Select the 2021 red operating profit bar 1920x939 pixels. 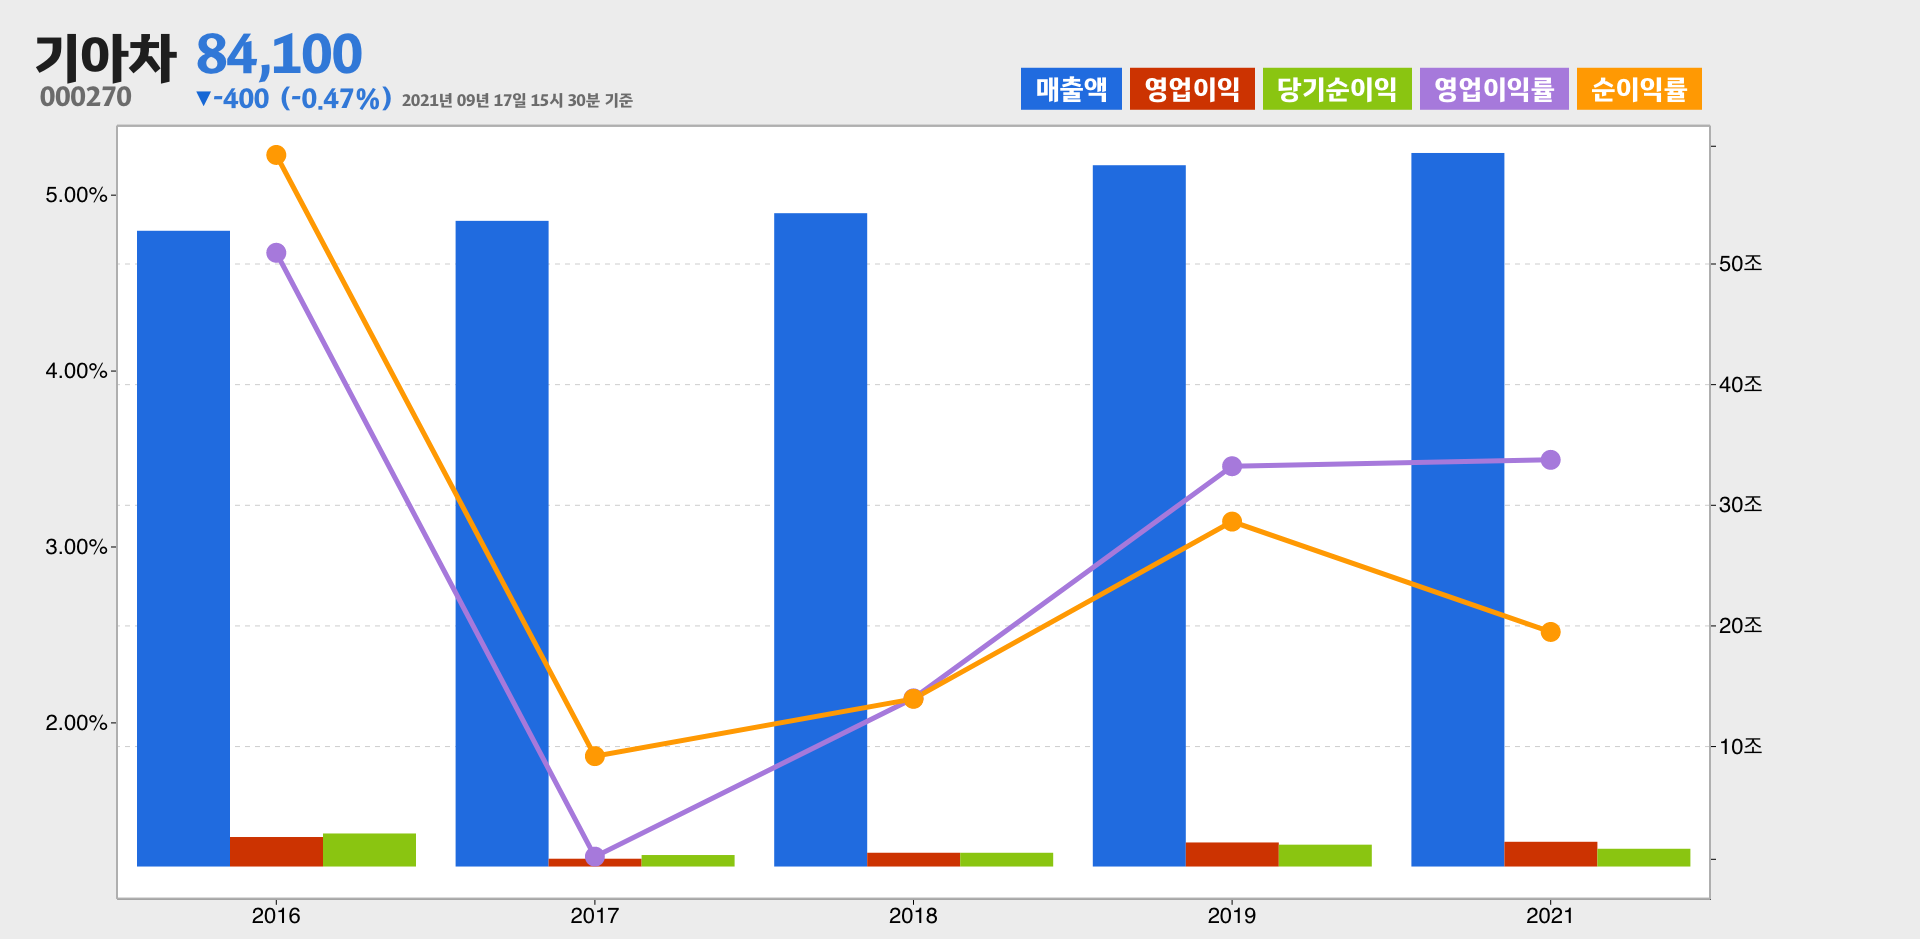(1550, 854)
